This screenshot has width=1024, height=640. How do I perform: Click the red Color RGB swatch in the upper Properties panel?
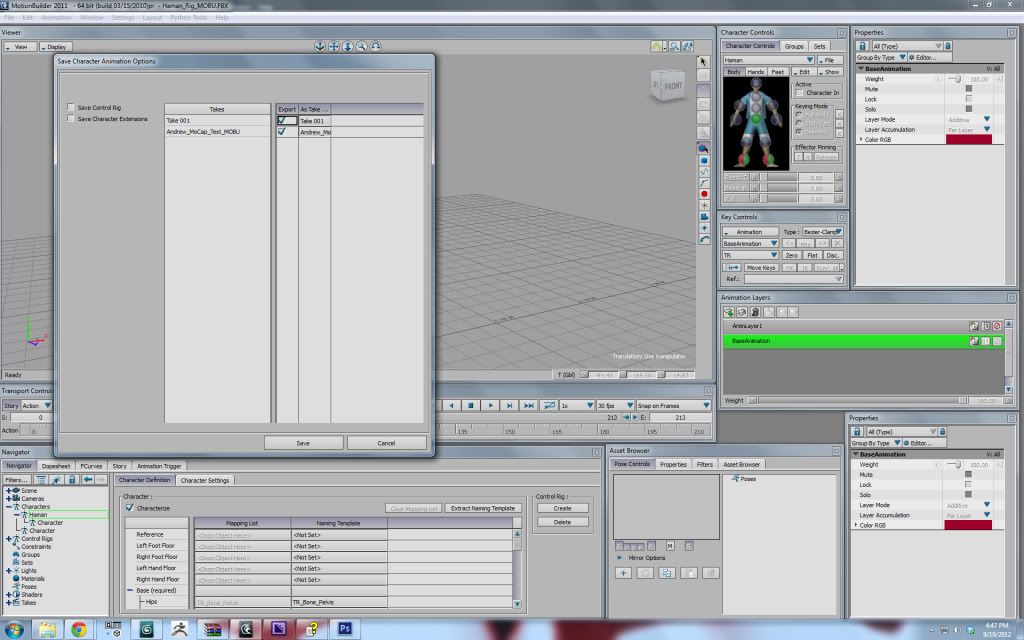969,140
